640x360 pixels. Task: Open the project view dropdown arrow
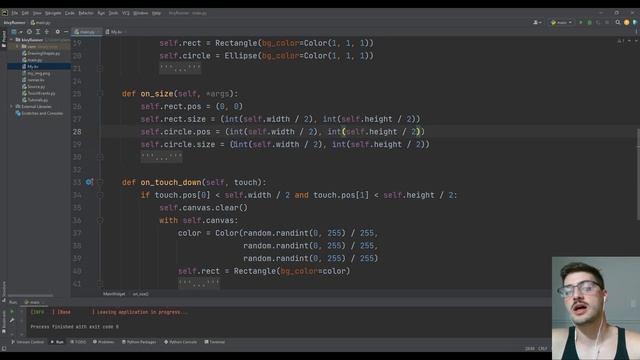[20, 32]
